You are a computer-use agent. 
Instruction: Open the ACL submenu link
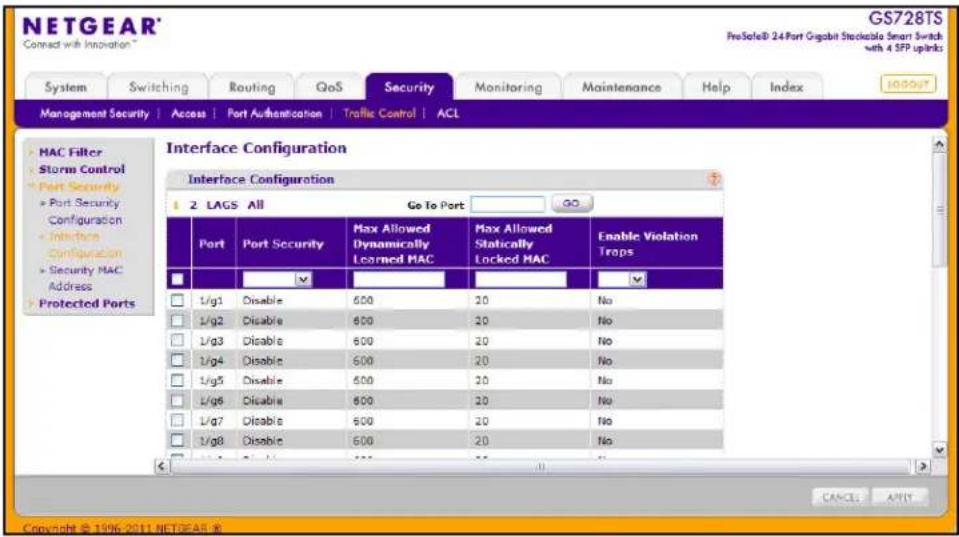pyautogui.click(x=448, y=113)
